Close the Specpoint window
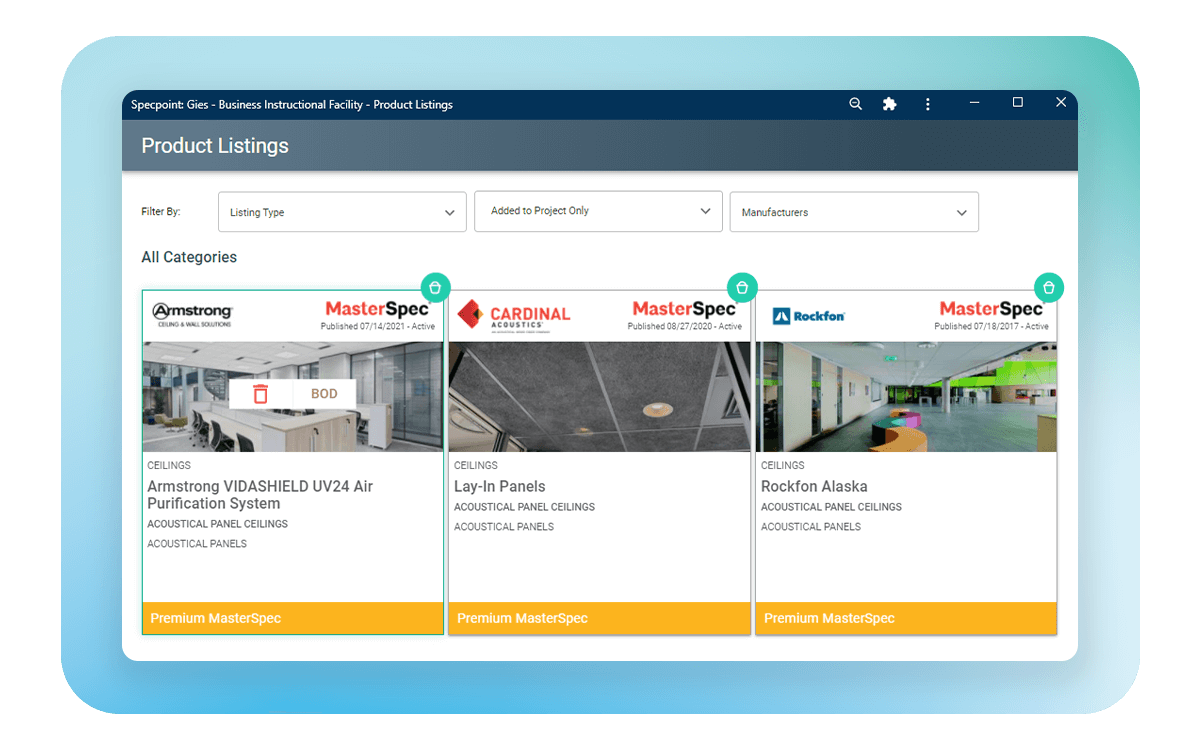1200x750 pixels. [x=1061, y=103]
